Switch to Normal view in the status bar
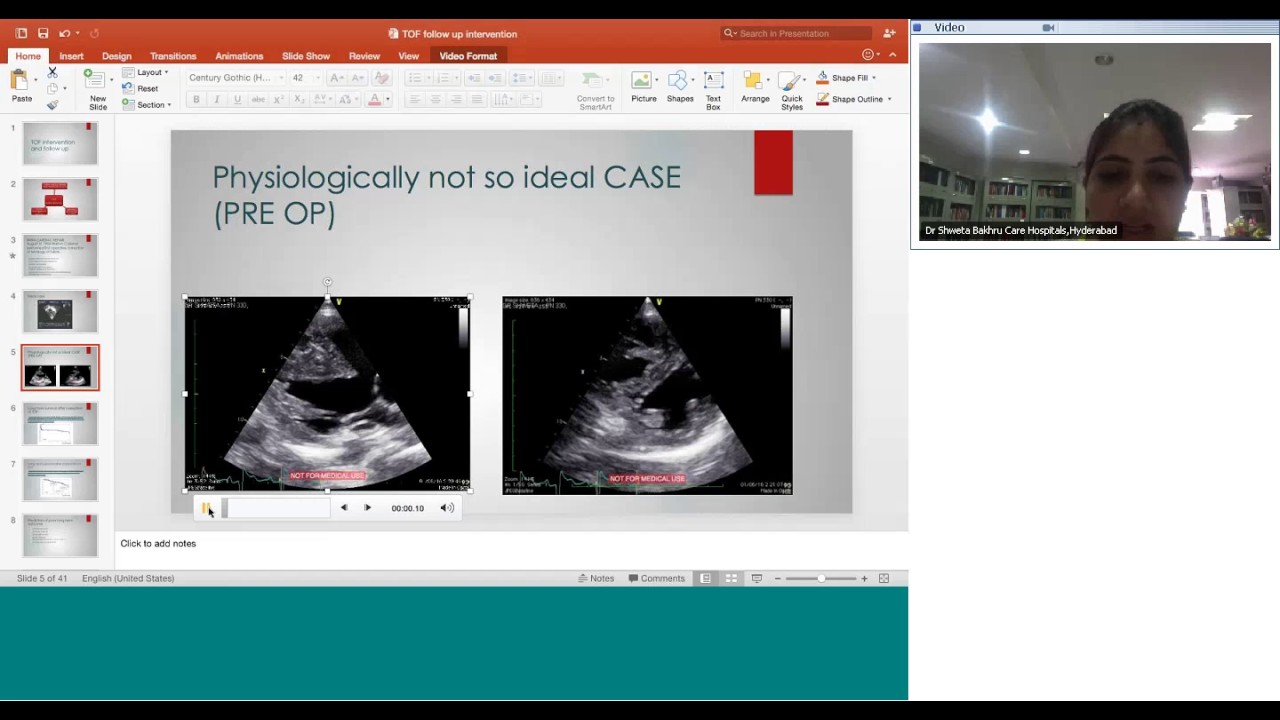The height and width of the screenshot is (720, 1280). (705, 578)
